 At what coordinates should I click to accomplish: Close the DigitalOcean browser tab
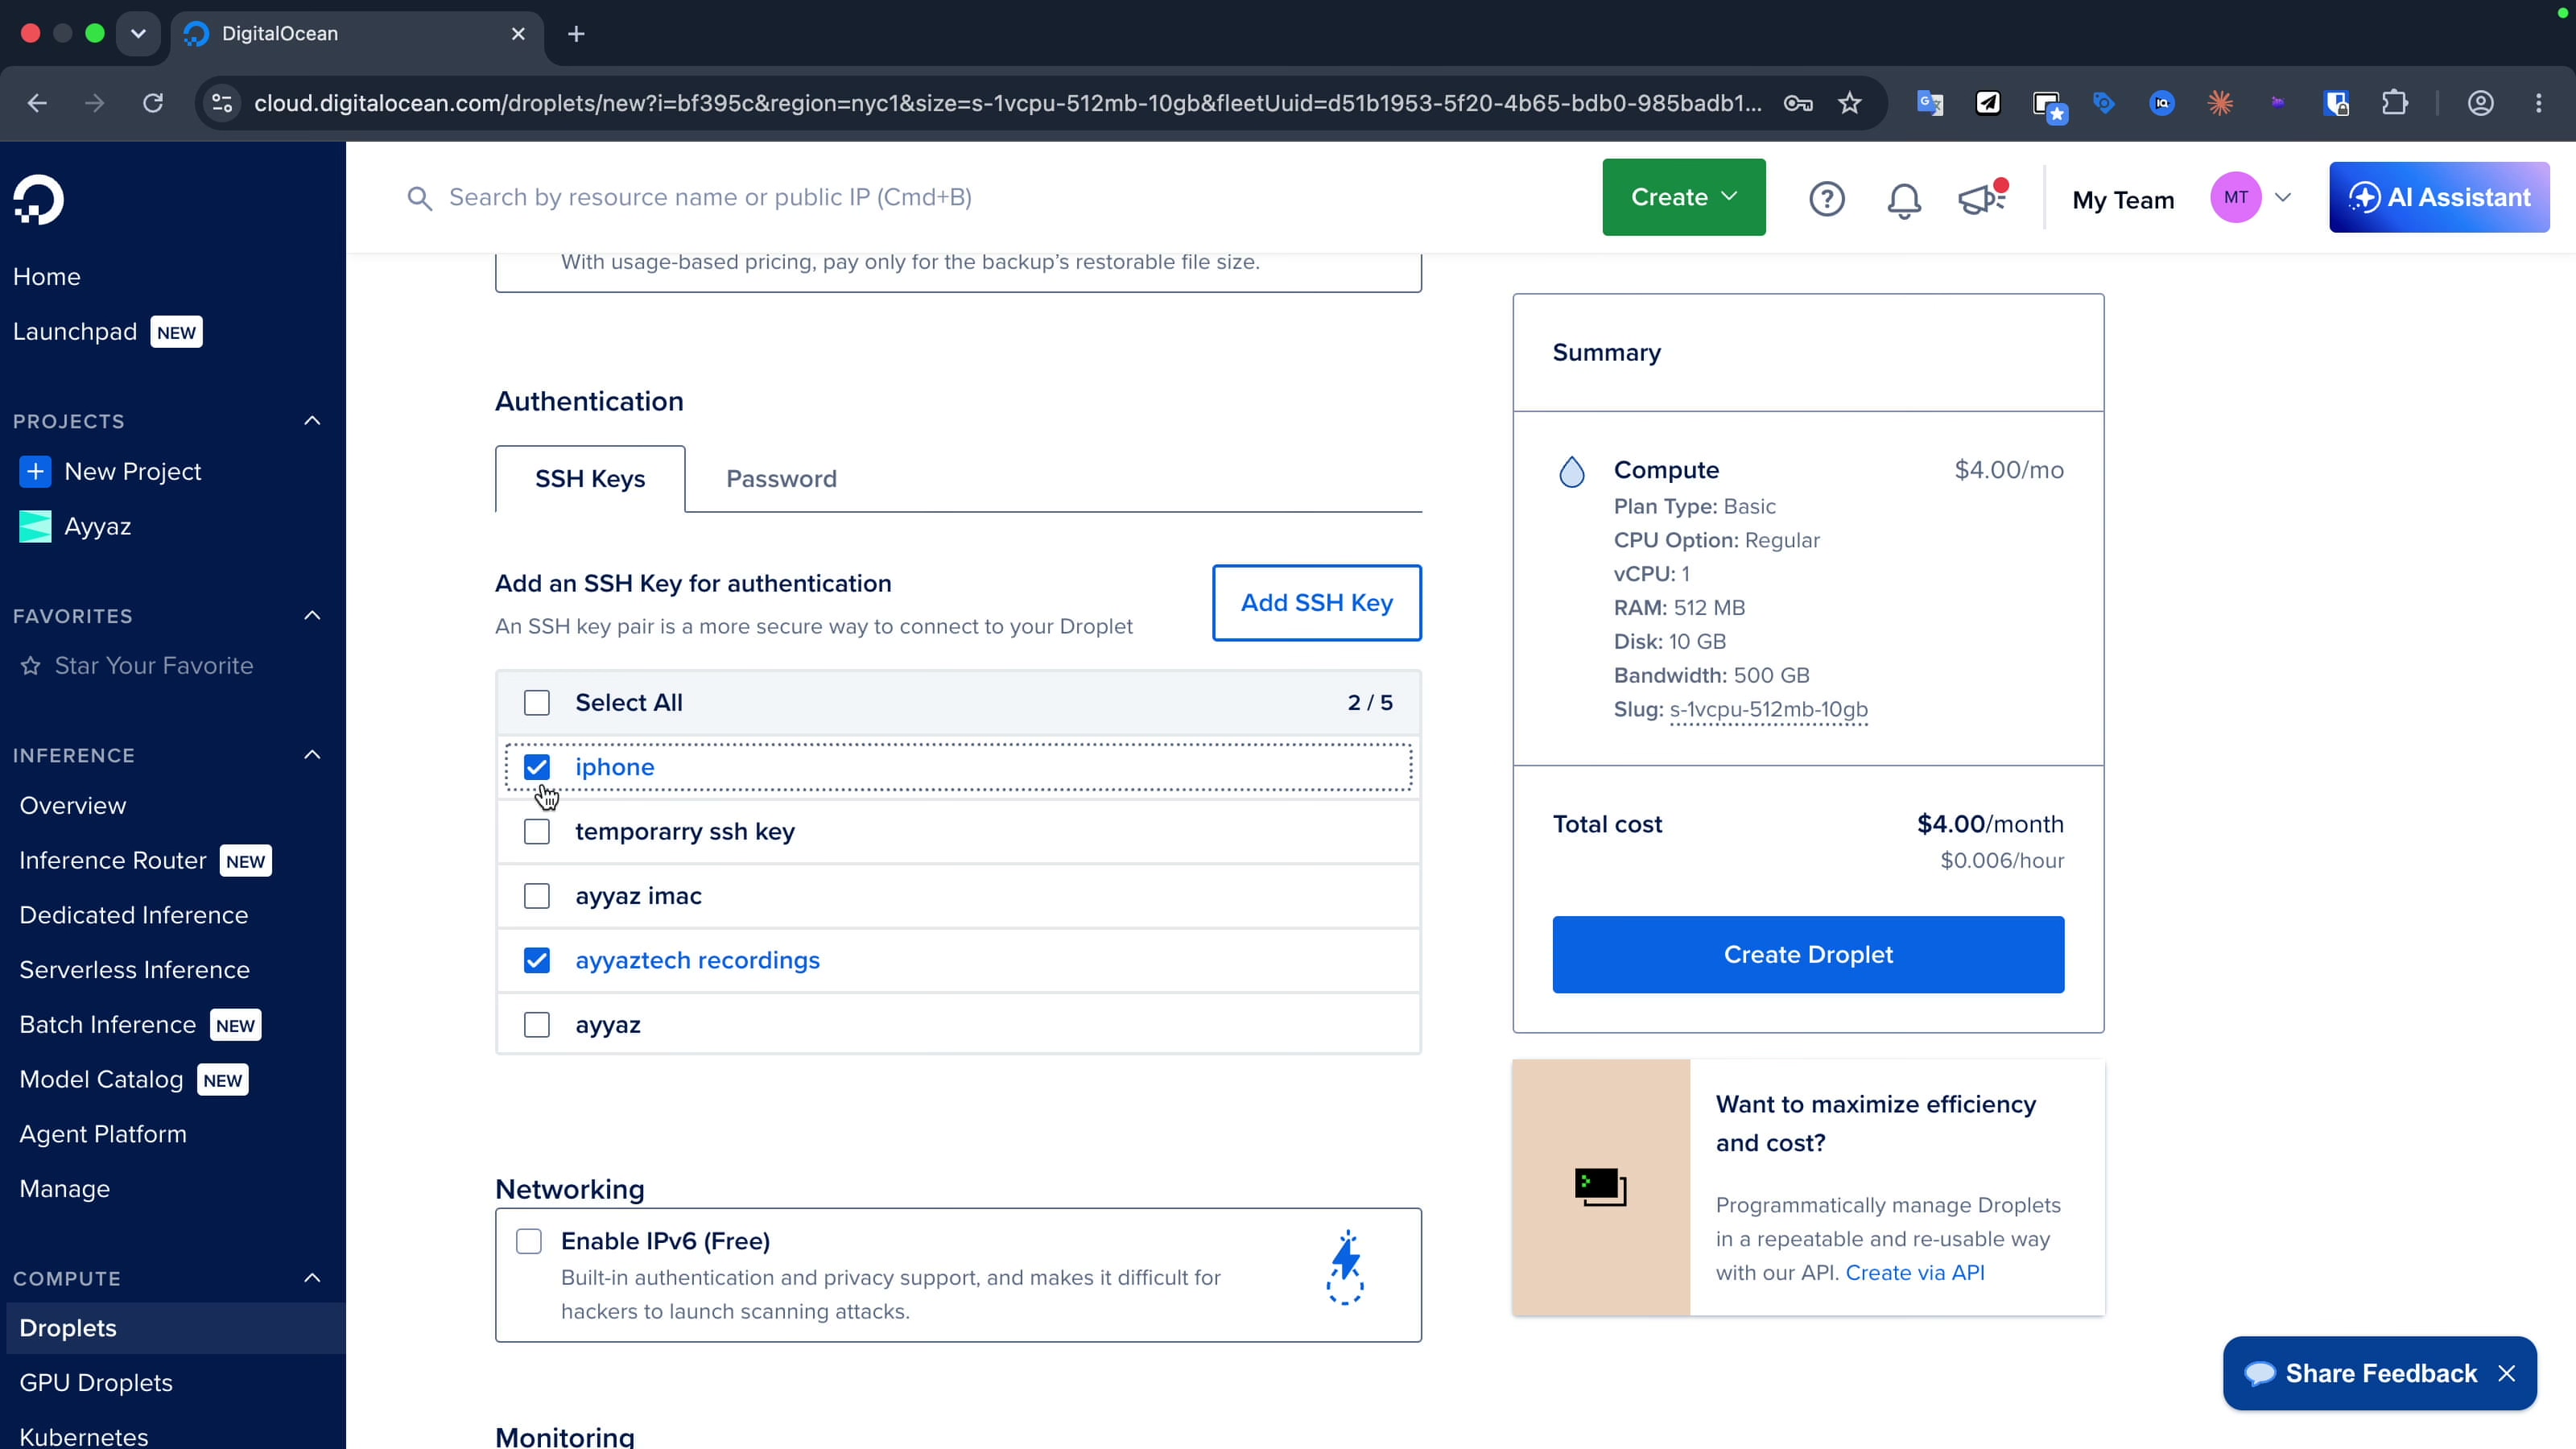(518, 34)
